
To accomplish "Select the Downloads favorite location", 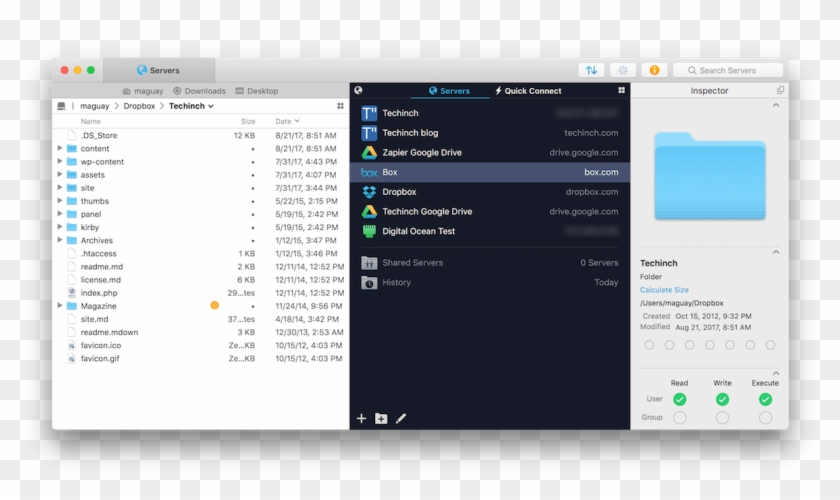I will (x=199, y=91).
